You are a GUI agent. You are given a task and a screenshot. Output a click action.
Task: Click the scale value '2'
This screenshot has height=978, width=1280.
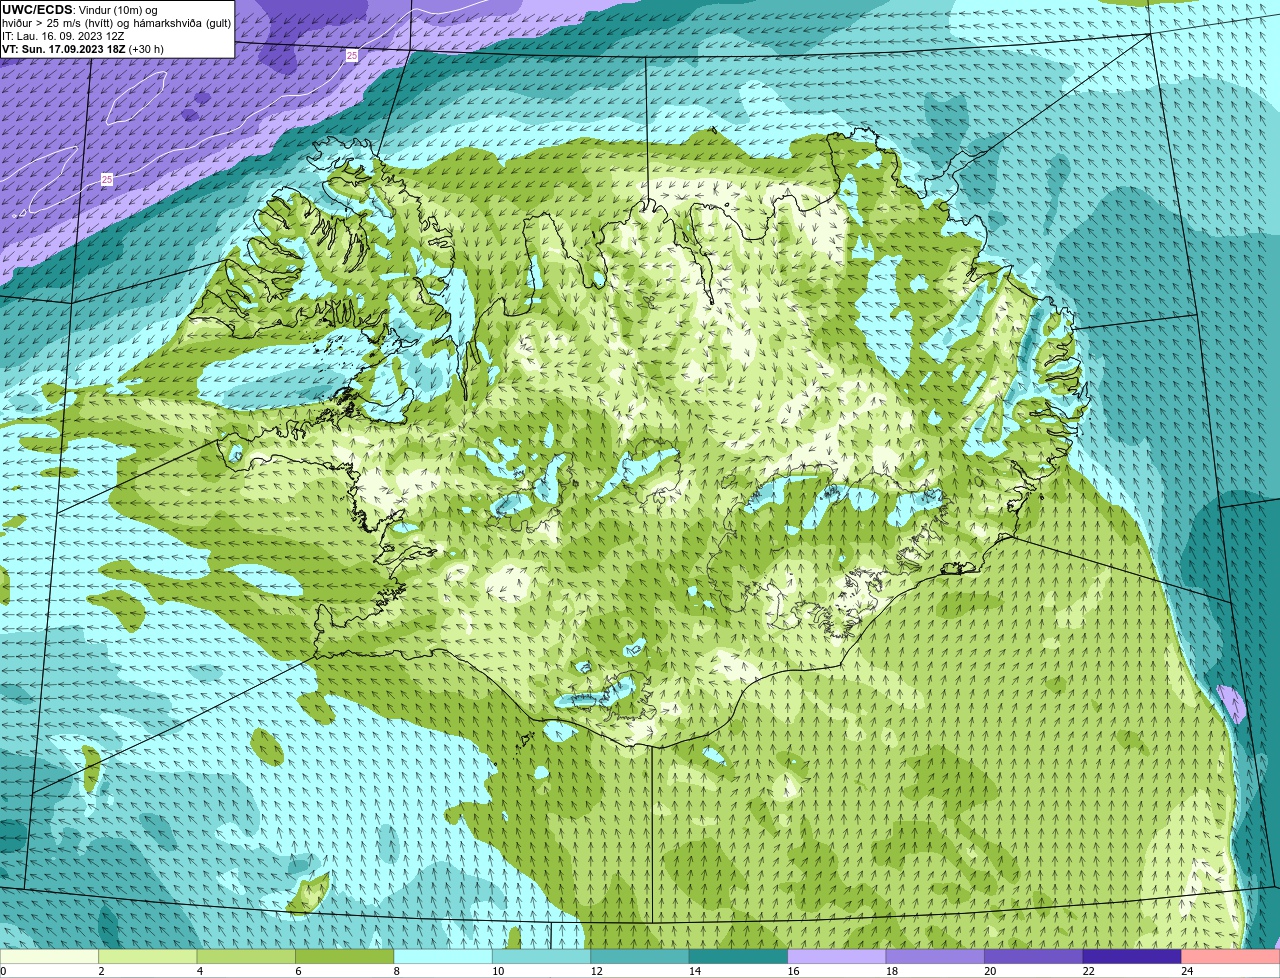pyautogui.click(x=101, y=971)
